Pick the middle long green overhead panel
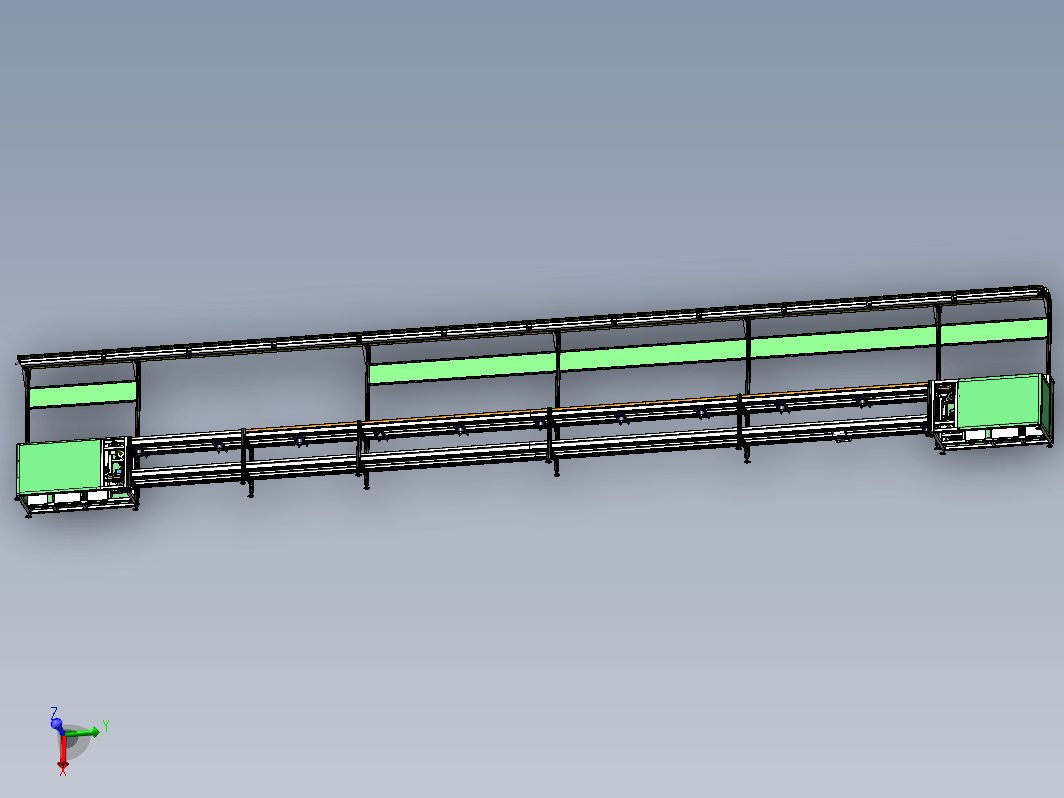Image resolution: width=1064 pixels, height=798 pixels. click(652, 354)
